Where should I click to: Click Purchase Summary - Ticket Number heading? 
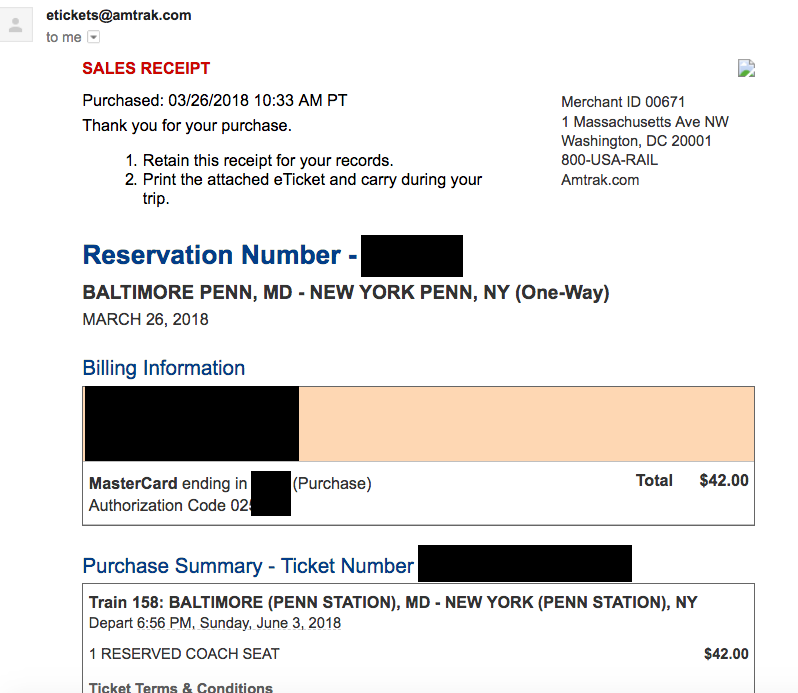pos(248,566)
